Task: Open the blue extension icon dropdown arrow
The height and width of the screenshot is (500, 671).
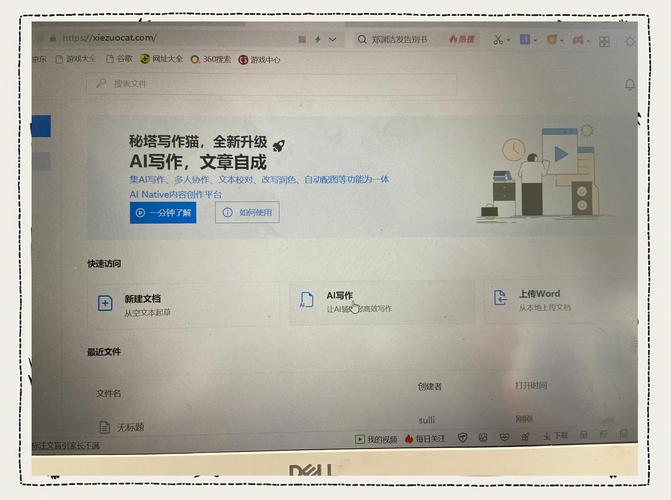Action: 535,40
